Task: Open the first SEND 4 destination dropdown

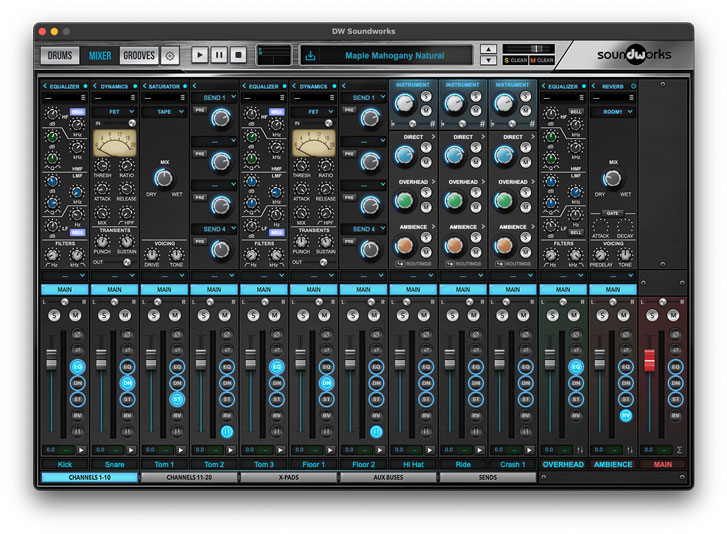Action: pyautogui.click(x=214, y=229)
